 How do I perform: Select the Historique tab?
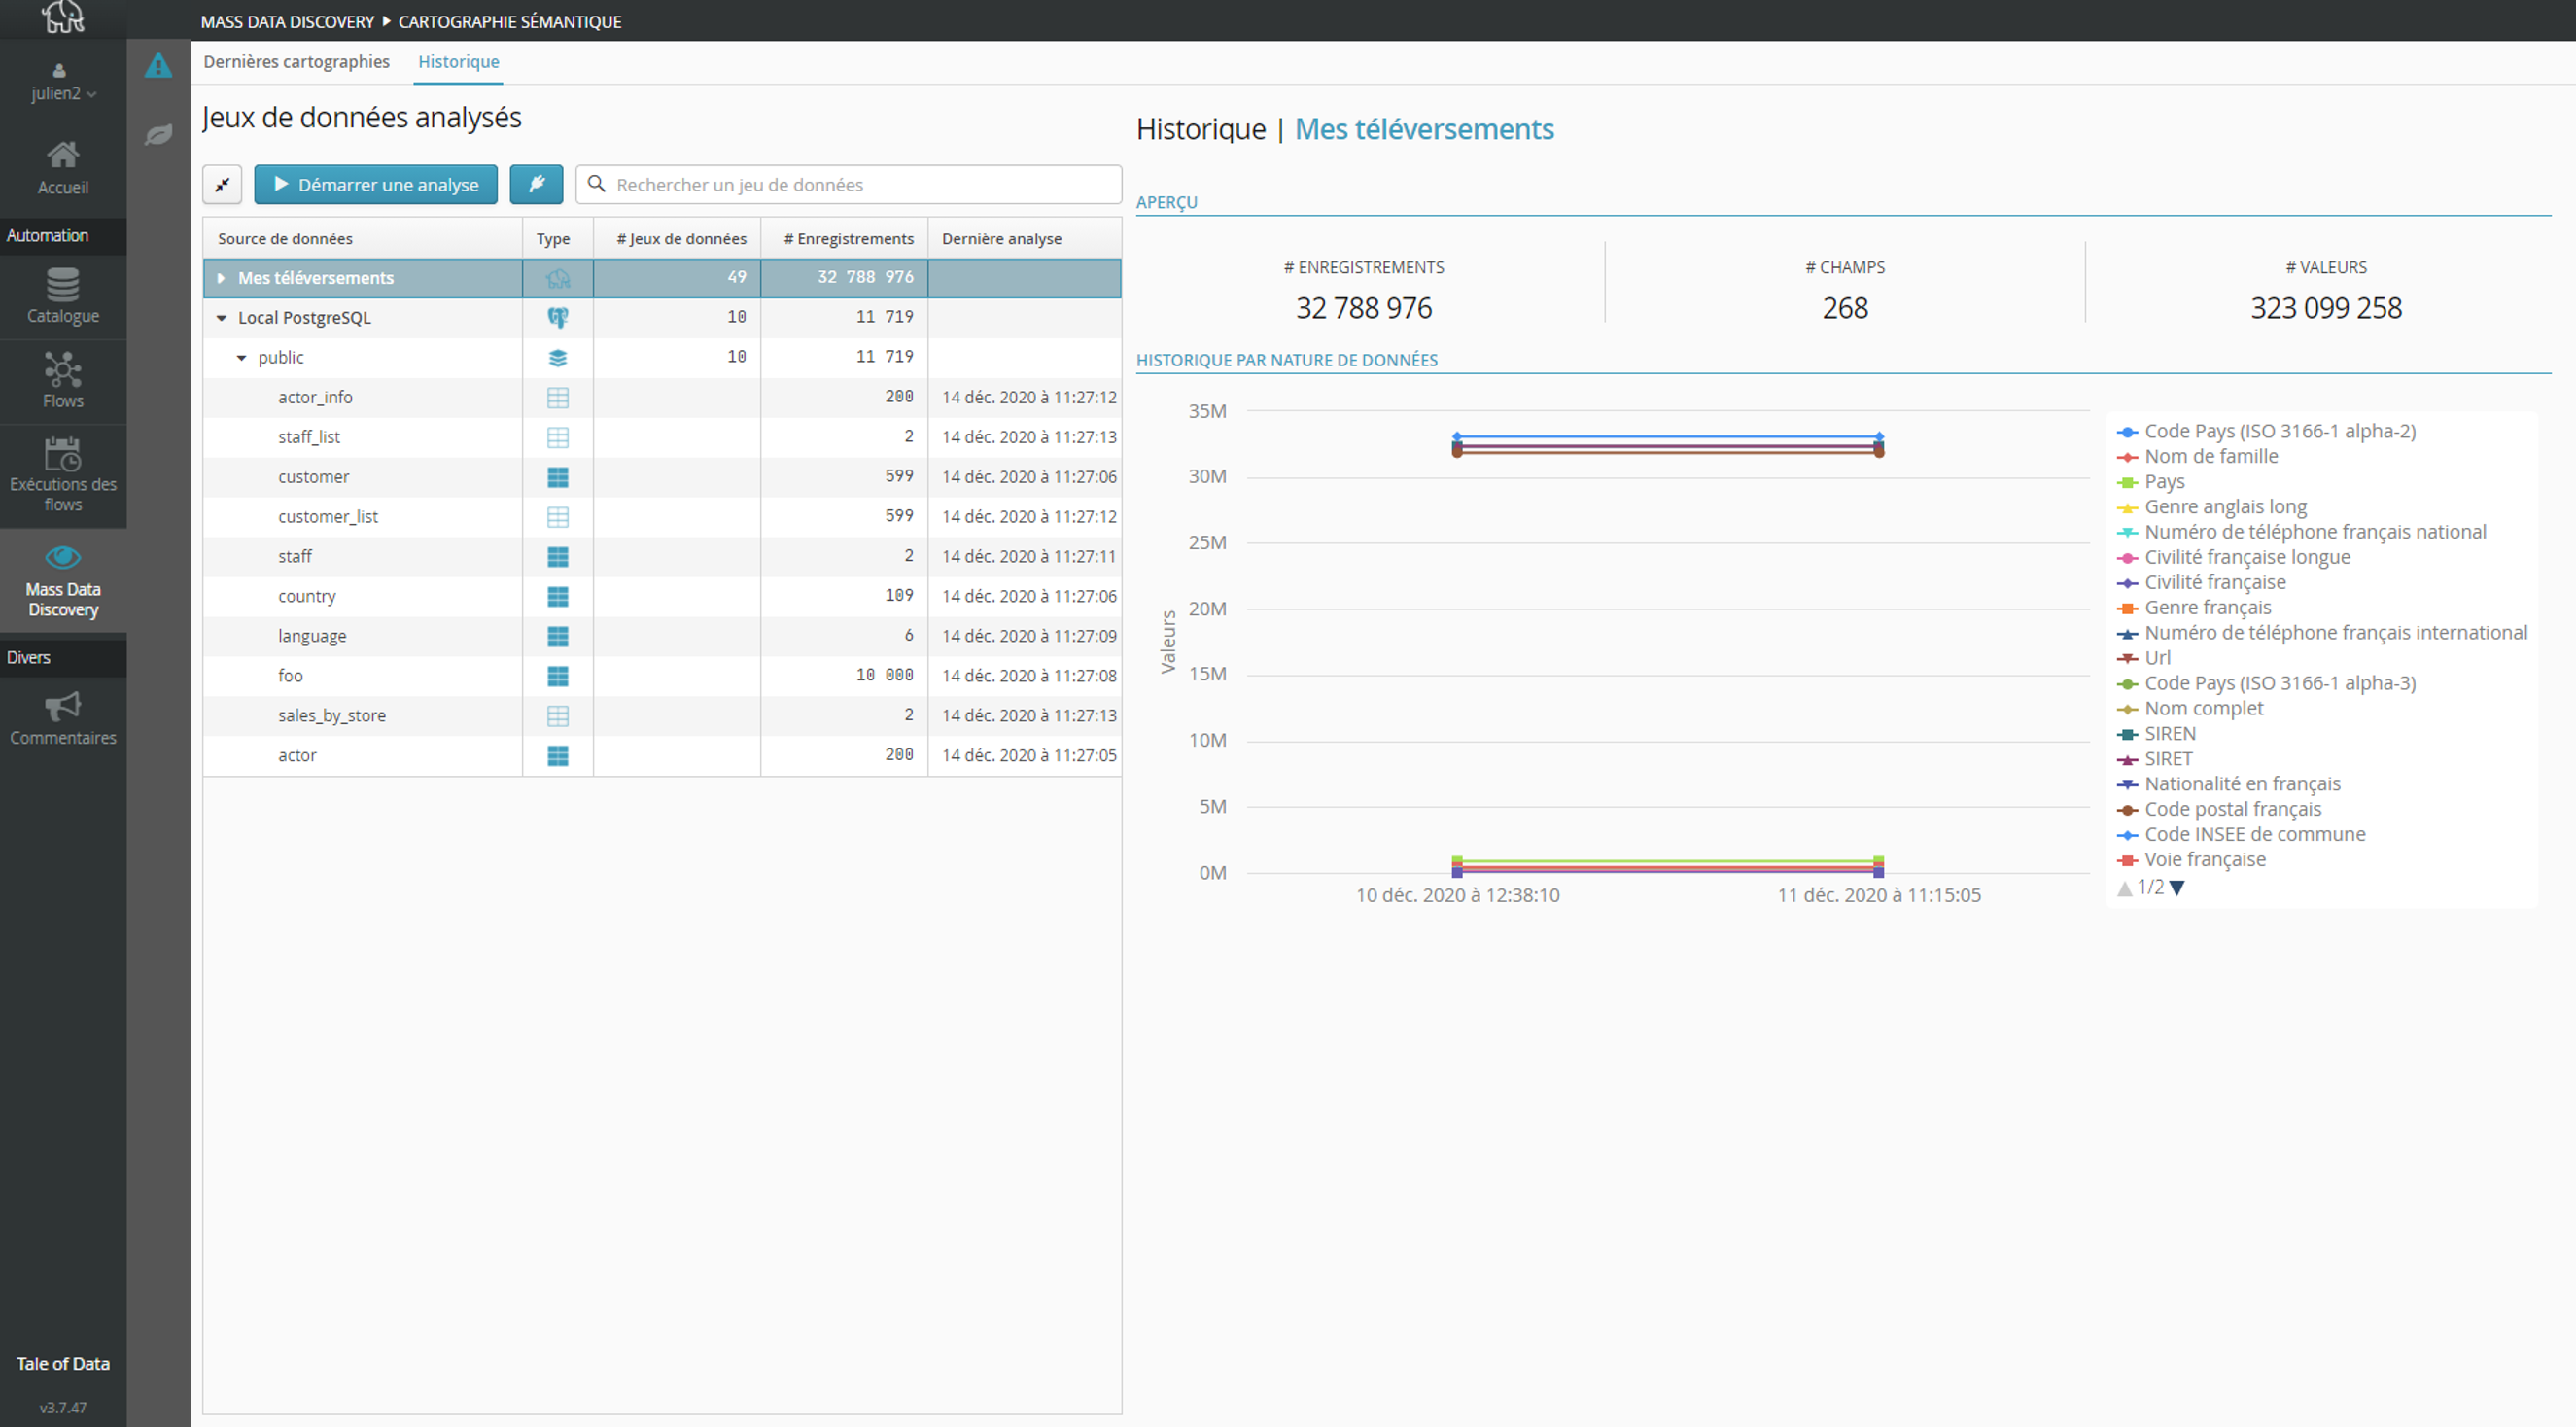[458, 62]
